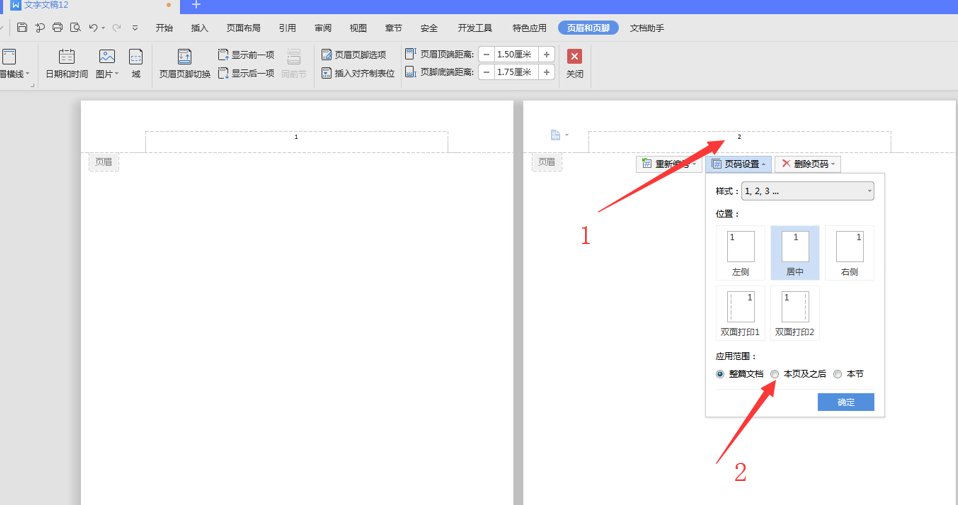Select 居中 page number position
This screenshot has height=505, width=958.
(795, 253)
